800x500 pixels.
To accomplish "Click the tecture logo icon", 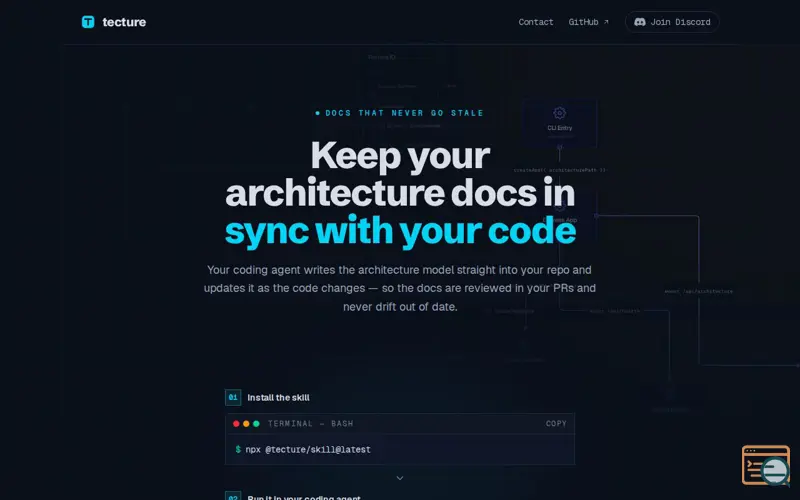I will tap(88, 22).
